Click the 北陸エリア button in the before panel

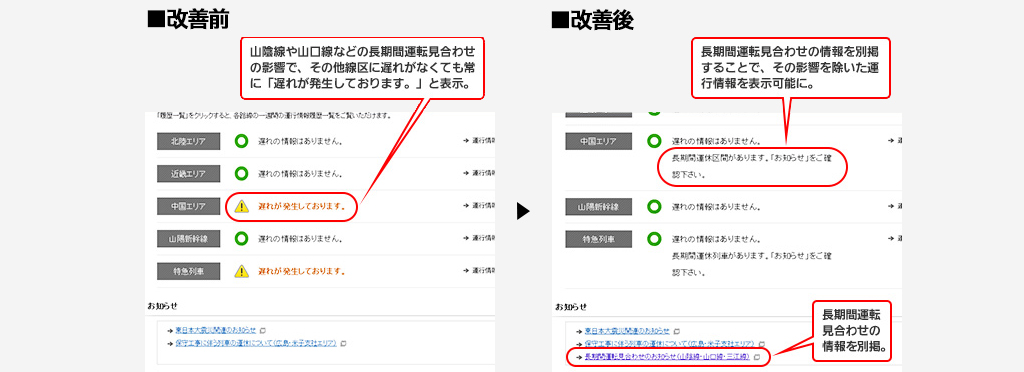tap(188, 141)
